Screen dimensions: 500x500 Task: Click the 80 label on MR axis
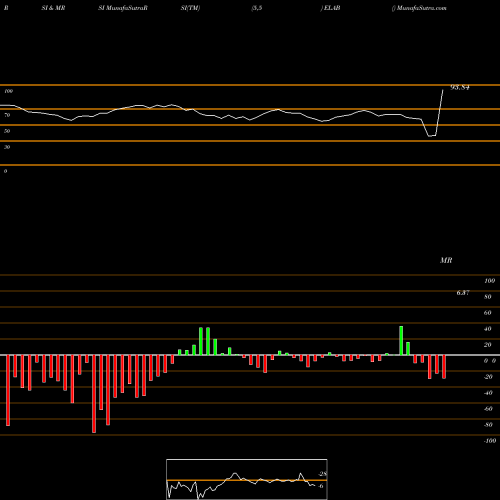487,297
